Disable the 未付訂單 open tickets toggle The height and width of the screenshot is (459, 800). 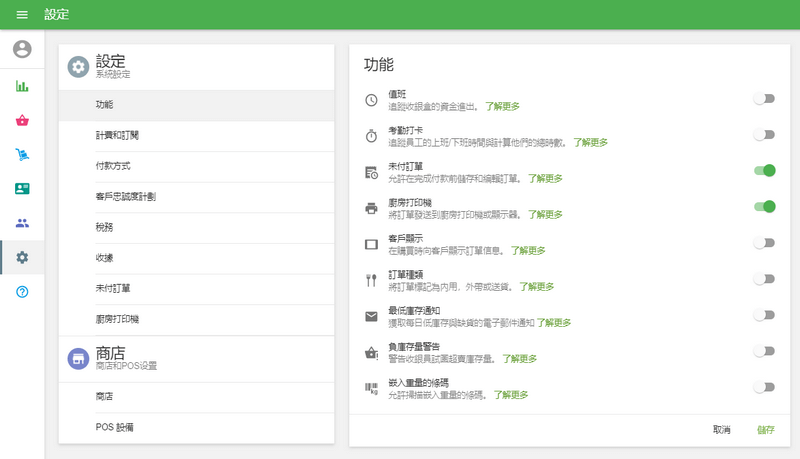point(764,171)
